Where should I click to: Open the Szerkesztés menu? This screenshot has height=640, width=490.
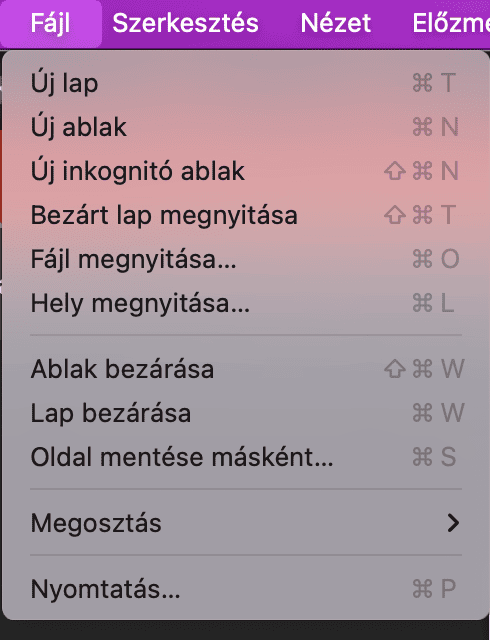185,23
